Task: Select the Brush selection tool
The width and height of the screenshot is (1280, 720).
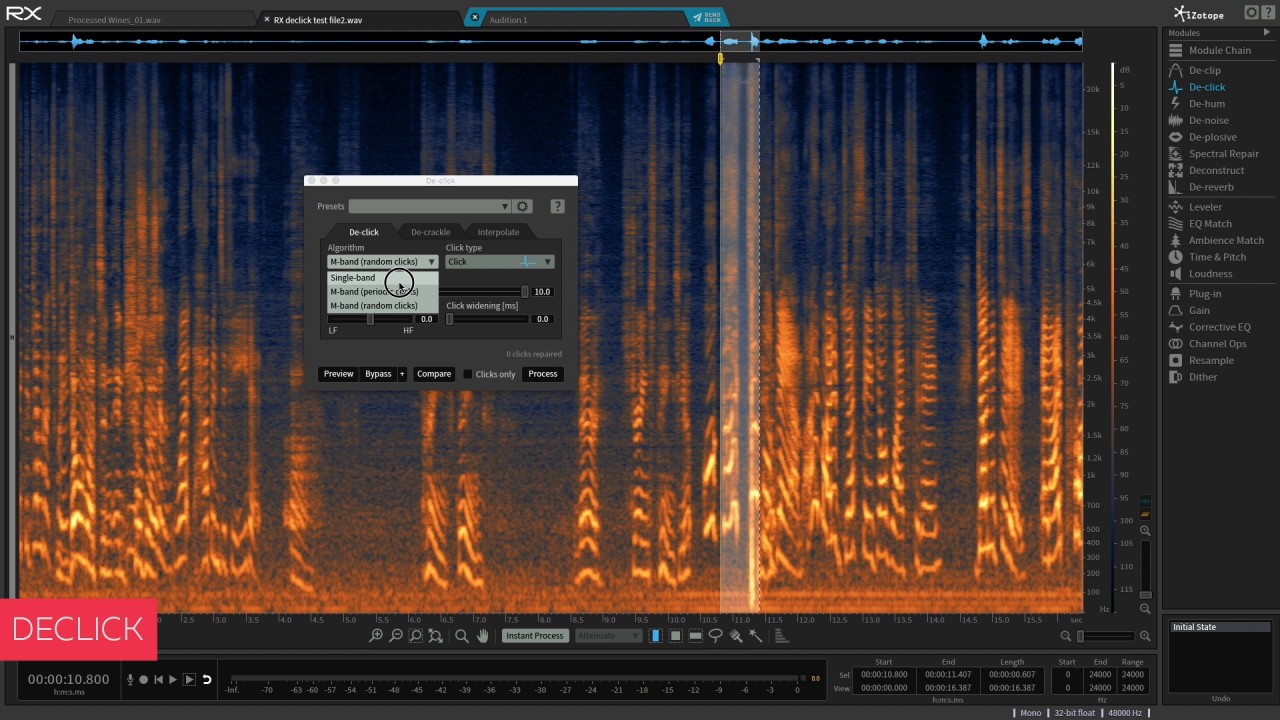Action: (736, 636)
